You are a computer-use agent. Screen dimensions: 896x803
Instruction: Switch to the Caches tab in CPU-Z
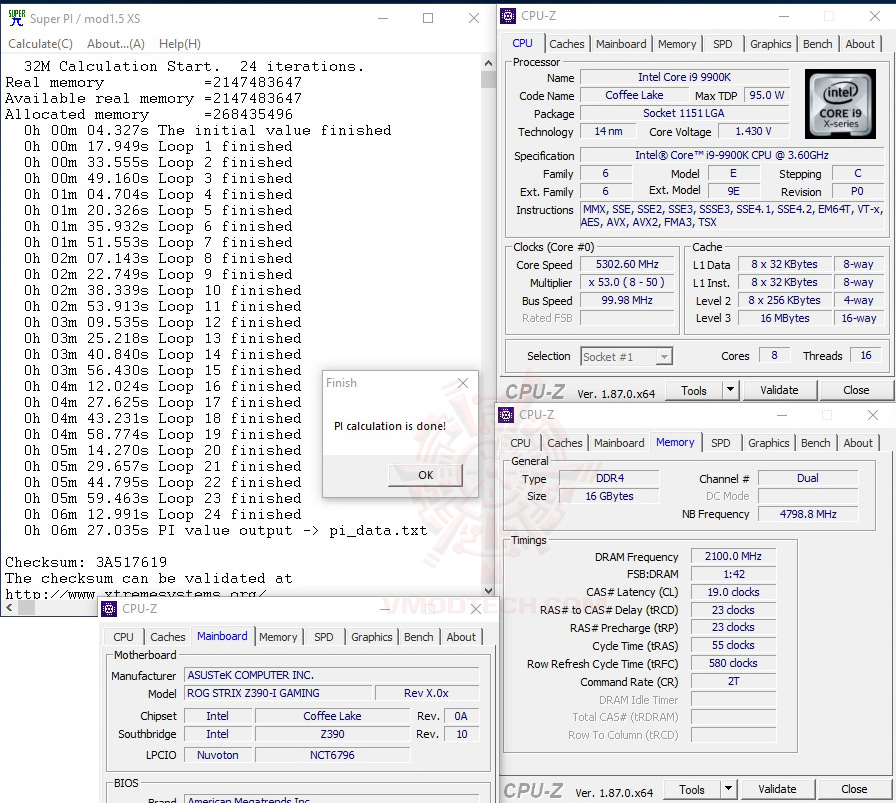click(567, 44)
